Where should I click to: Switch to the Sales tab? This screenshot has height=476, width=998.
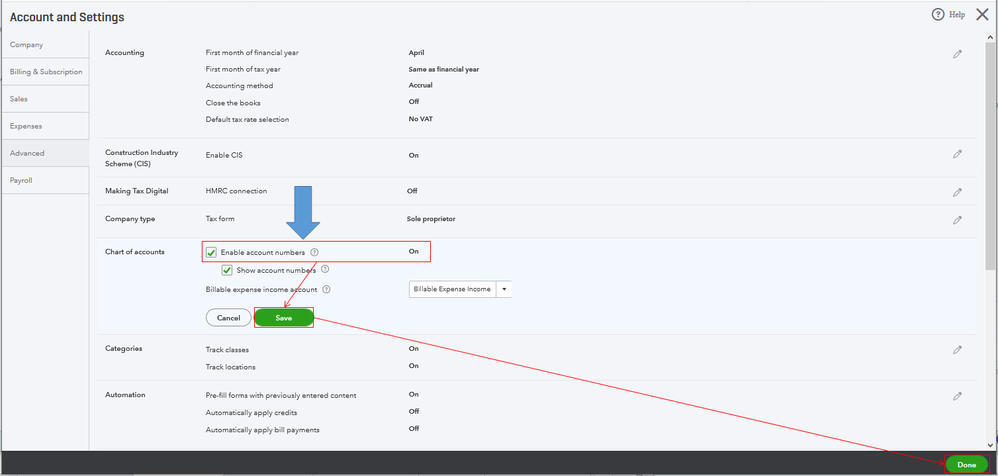click(19, 99)
